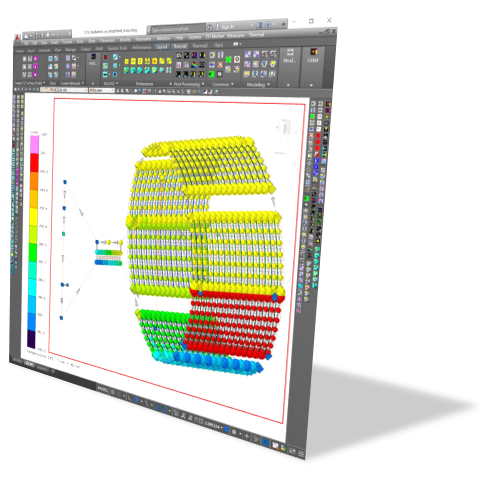Click the ribbon minimize toggle button

[236, 44]
